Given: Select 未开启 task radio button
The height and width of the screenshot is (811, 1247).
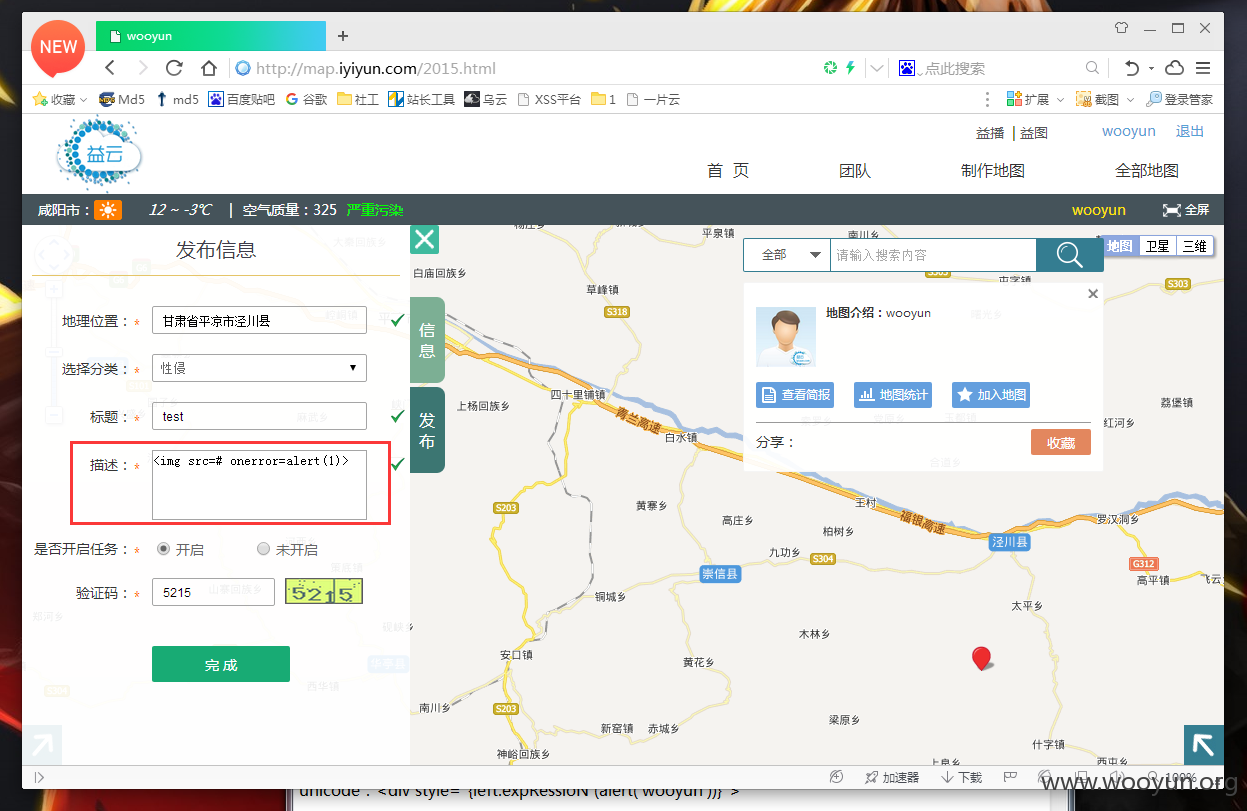Looking at the screenshot, I should pos(264,549).
